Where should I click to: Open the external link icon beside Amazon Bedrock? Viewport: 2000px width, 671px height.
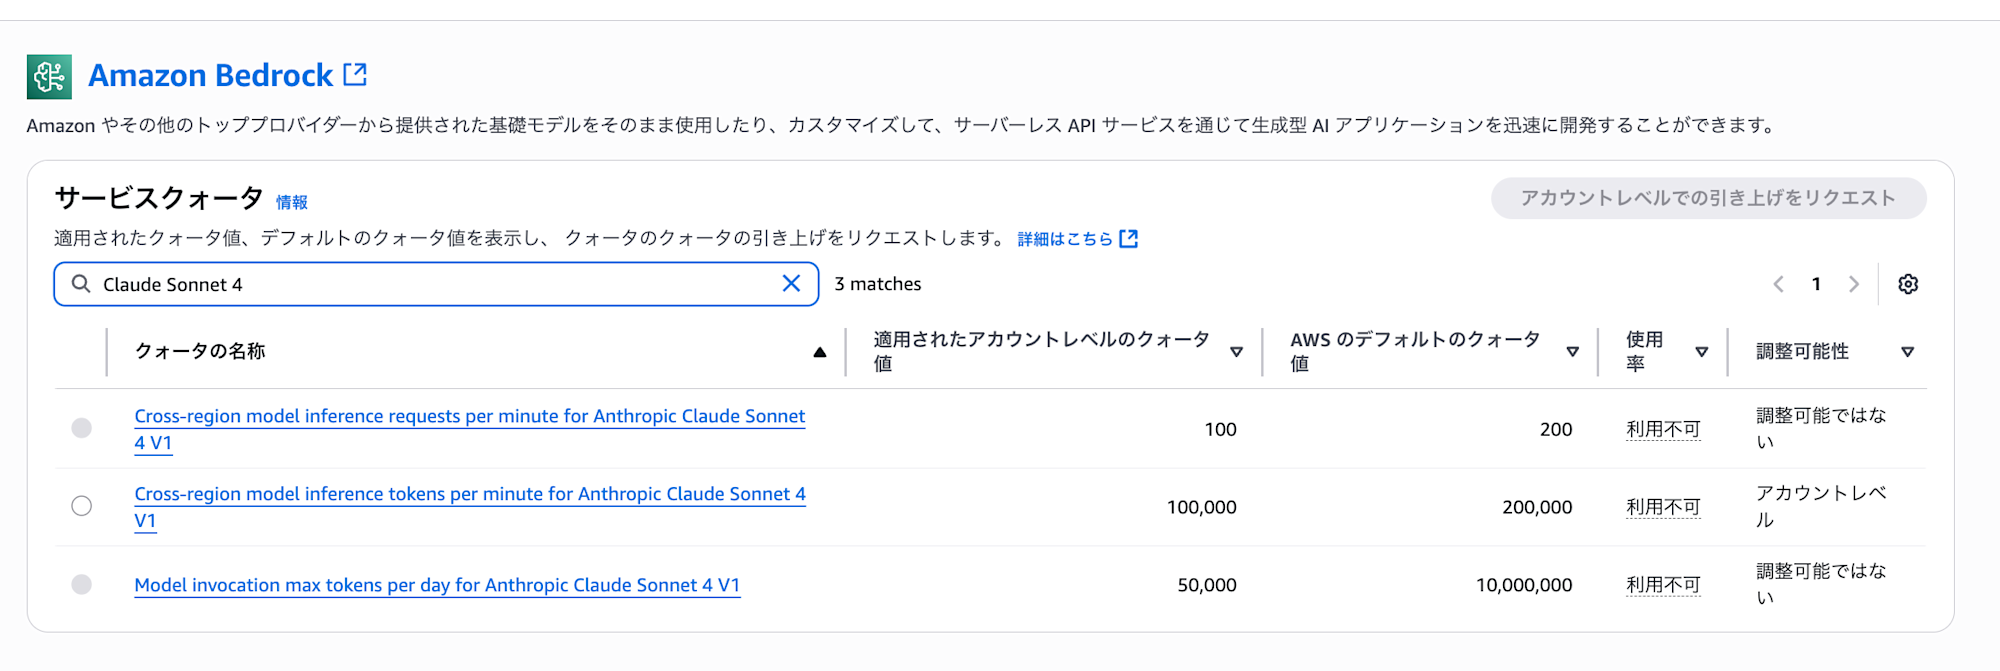click(x=355, y=74)
